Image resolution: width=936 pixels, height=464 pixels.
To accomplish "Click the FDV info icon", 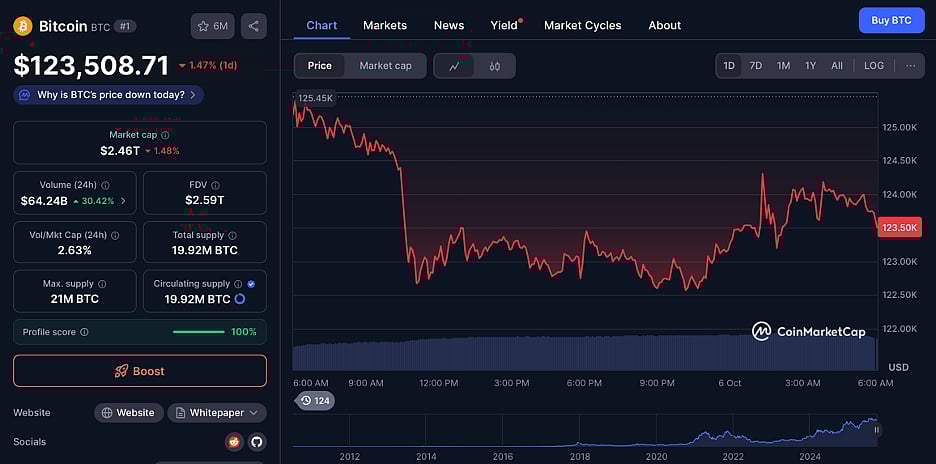I will (215, 185).
